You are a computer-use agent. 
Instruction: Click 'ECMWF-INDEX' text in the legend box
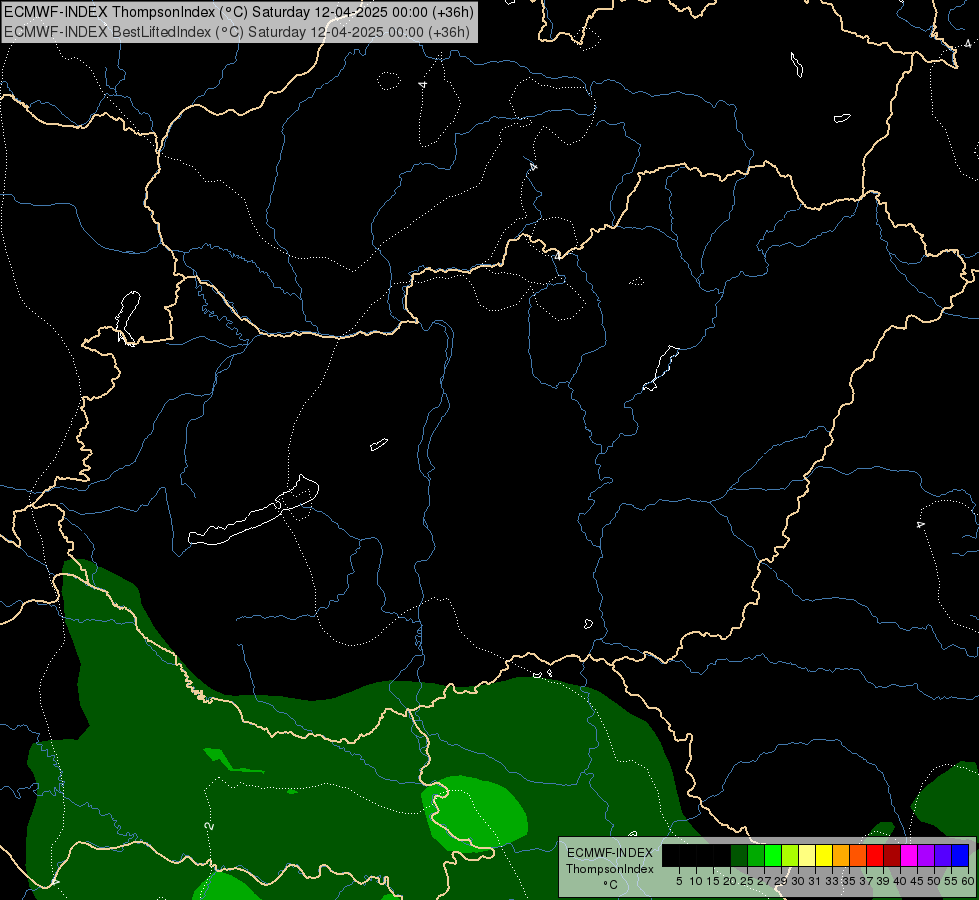pyautogui.click(x=610, y=853)
